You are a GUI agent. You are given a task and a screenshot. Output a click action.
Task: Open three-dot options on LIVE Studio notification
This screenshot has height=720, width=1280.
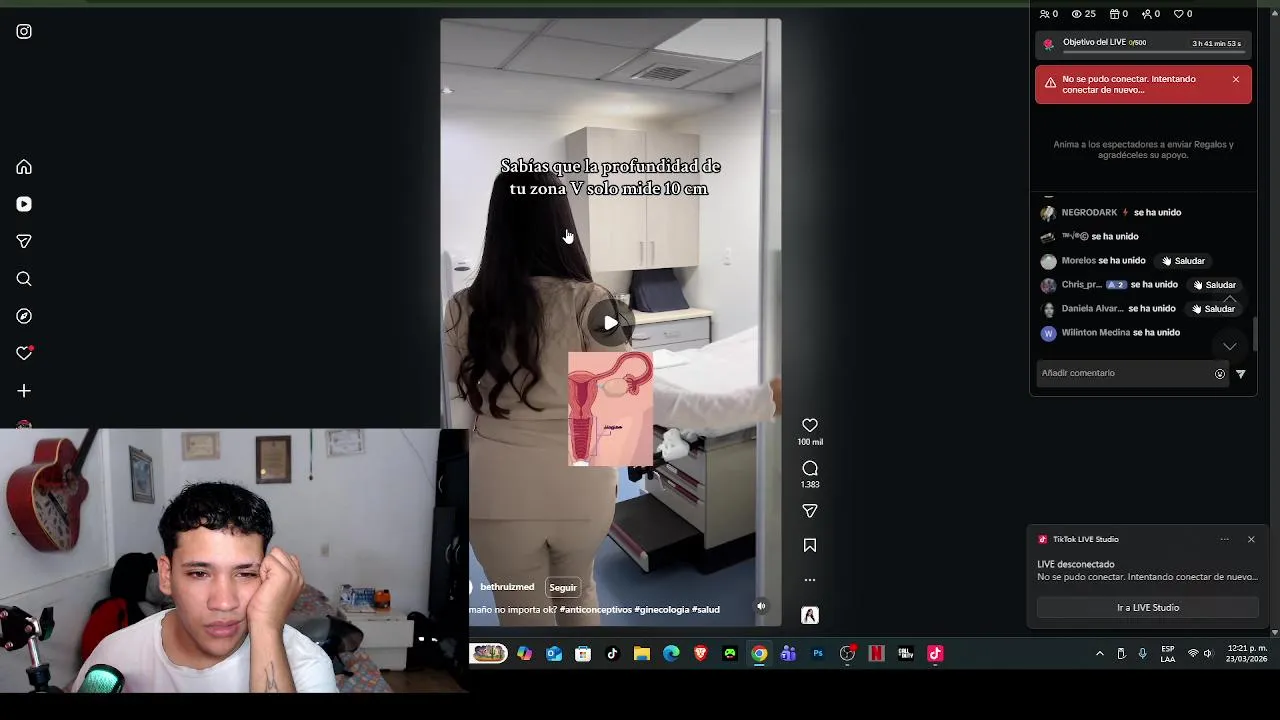[1224, 539]
